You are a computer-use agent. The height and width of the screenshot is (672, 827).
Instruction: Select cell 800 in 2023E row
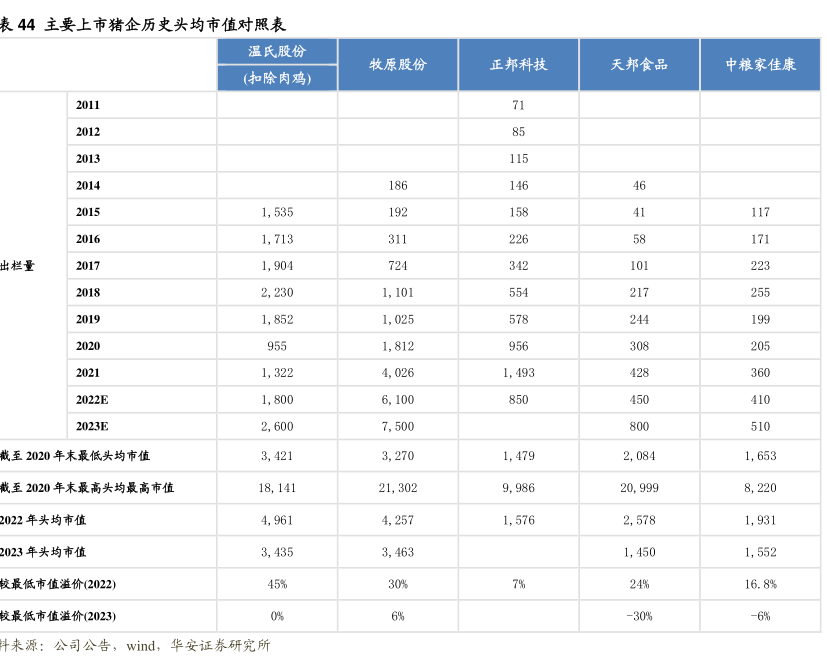(639, 426)
